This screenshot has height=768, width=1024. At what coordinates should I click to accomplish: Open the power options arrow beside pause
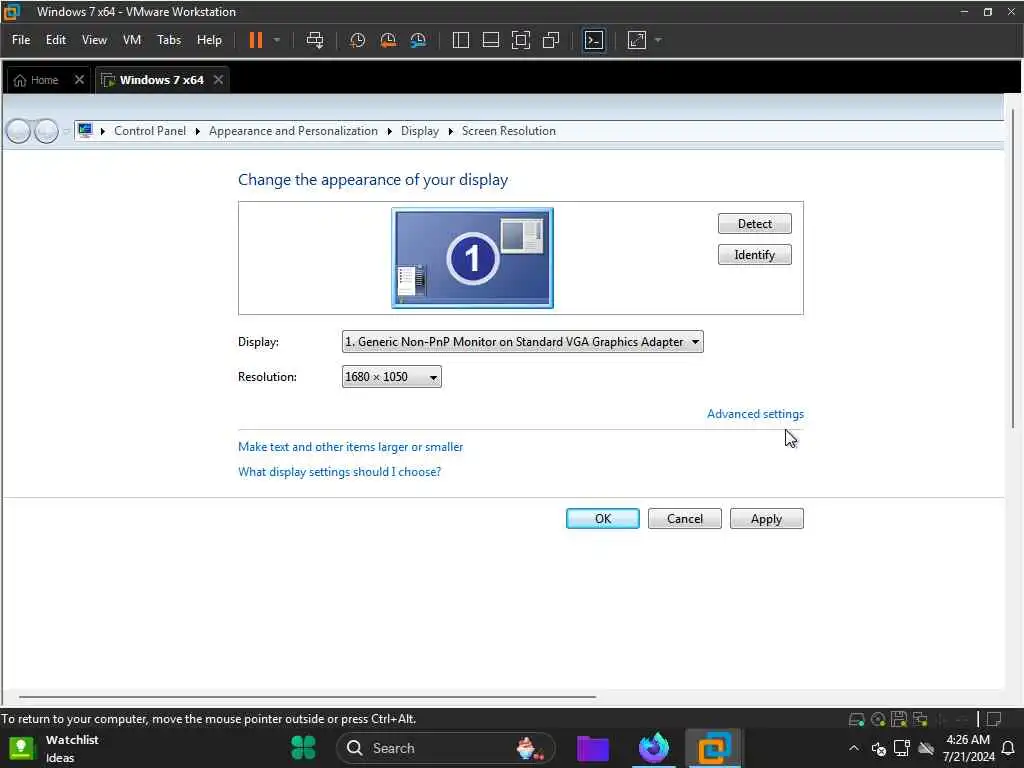click(277, 40)
